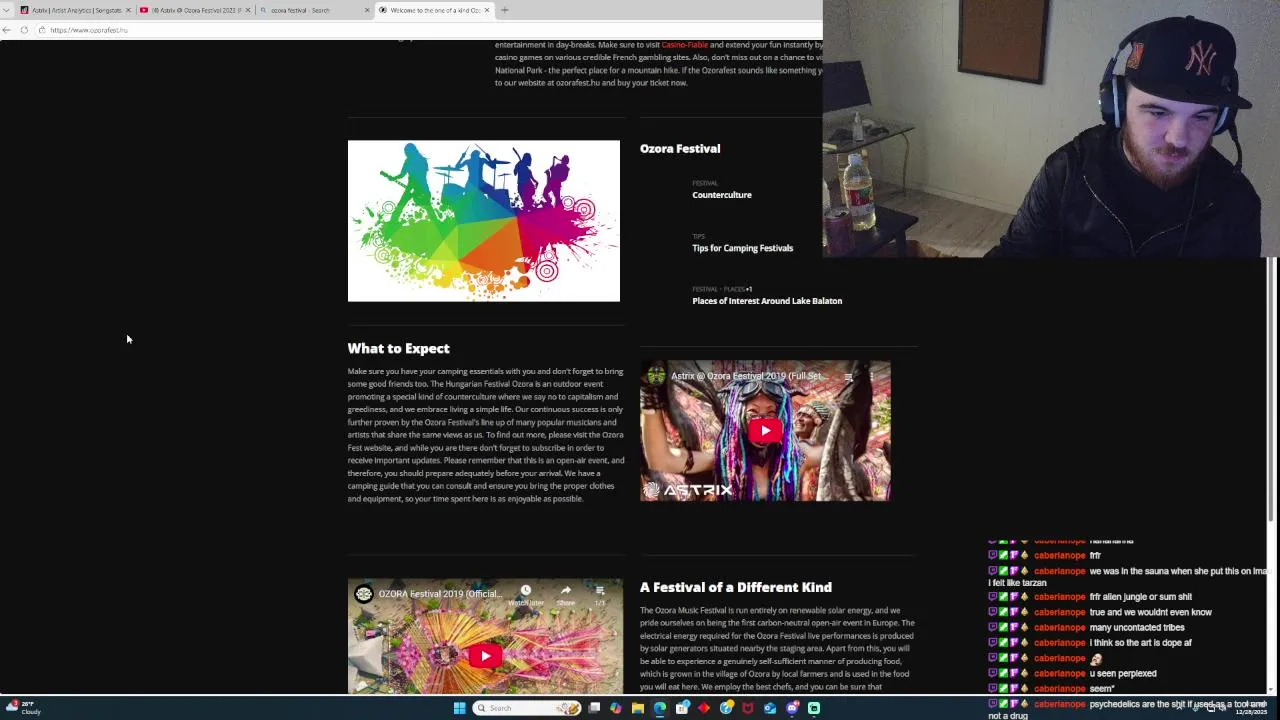The image size is (1280, 720).
Task: Open the OZORA video playlist counter icon
Action: pos(600,595)
